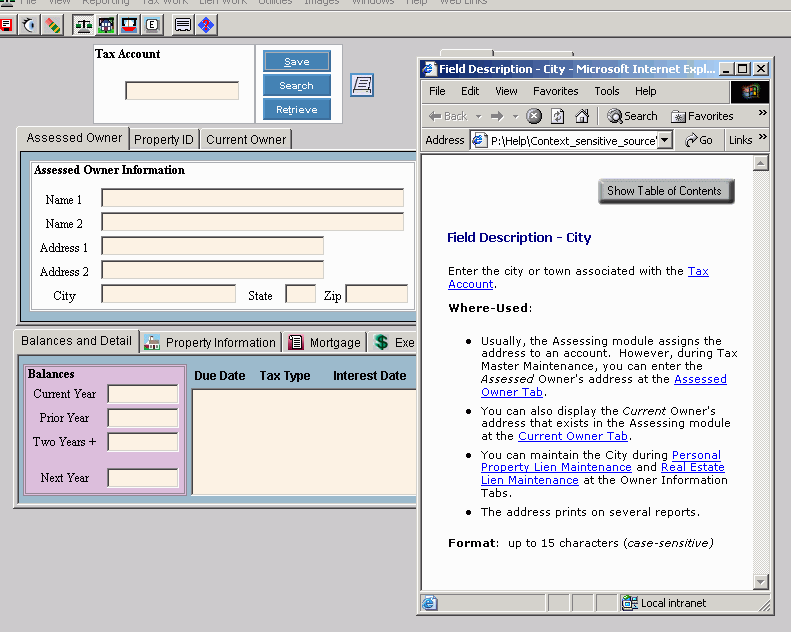Click the E toolbar icon
The image size is (791, 632).
pos(152,25)
